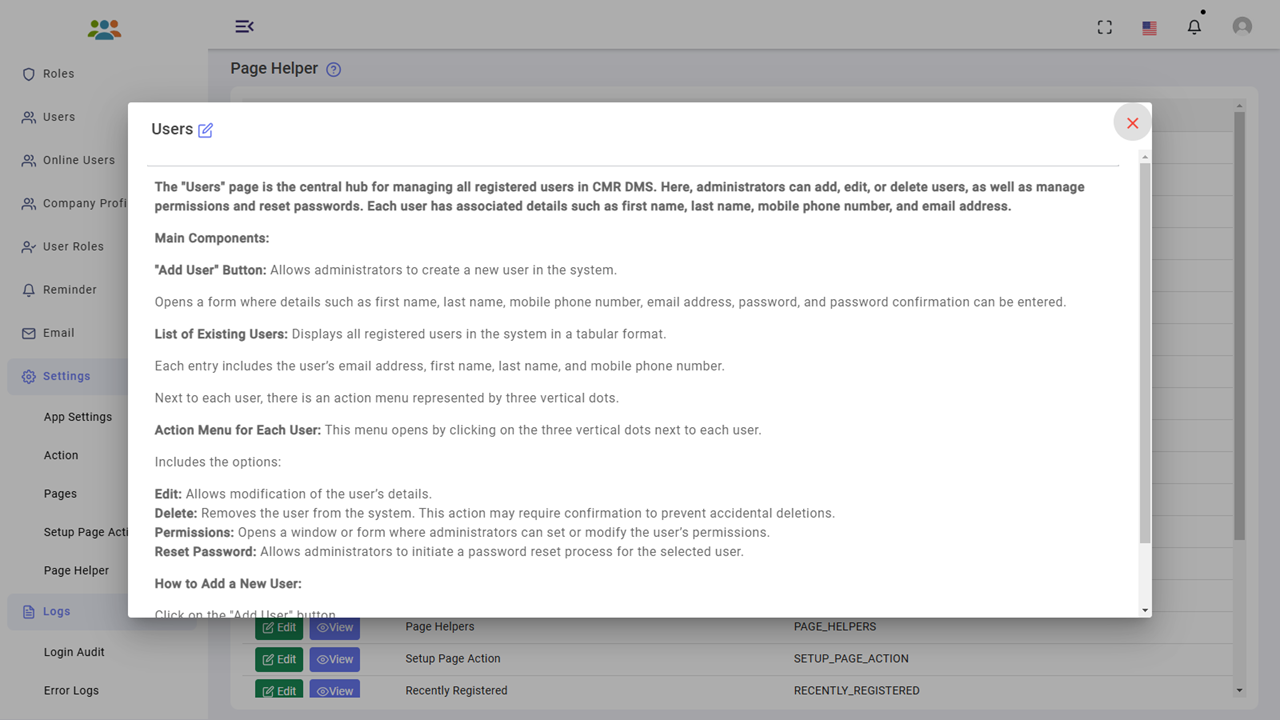
Task: Open the language flag selector
Action: coord(1149,28)
